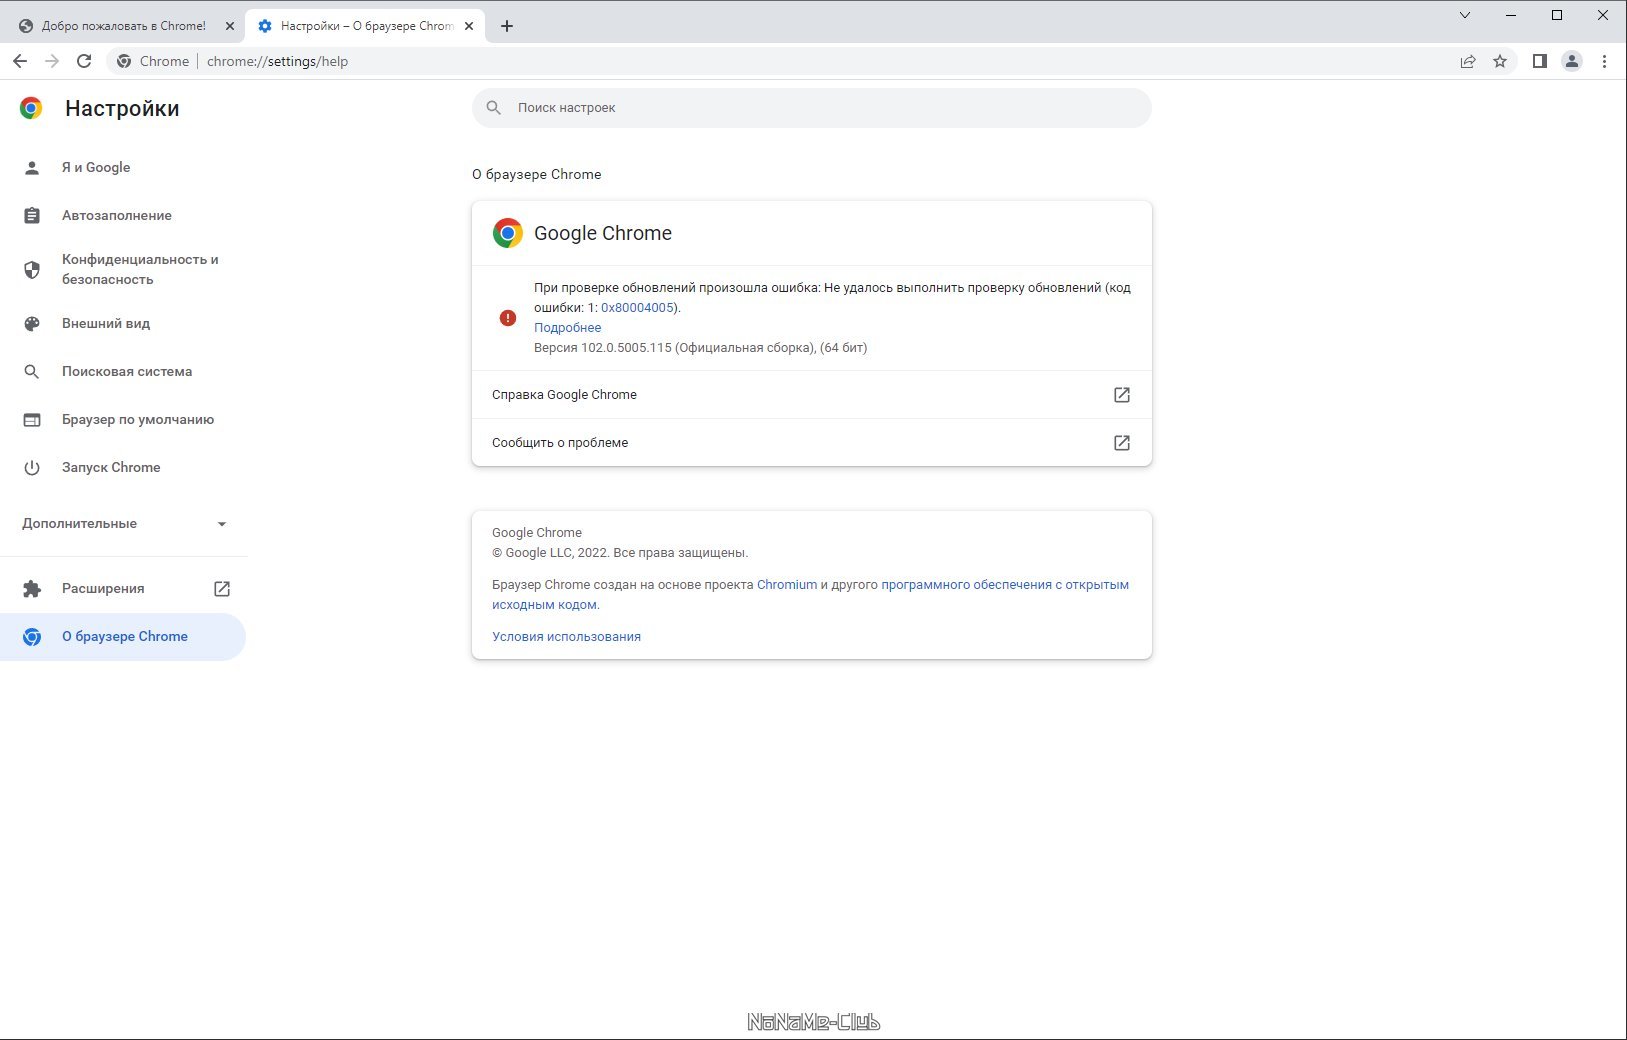
Task: Open Внешний вид settings section
Action: [x=106, y=324]
